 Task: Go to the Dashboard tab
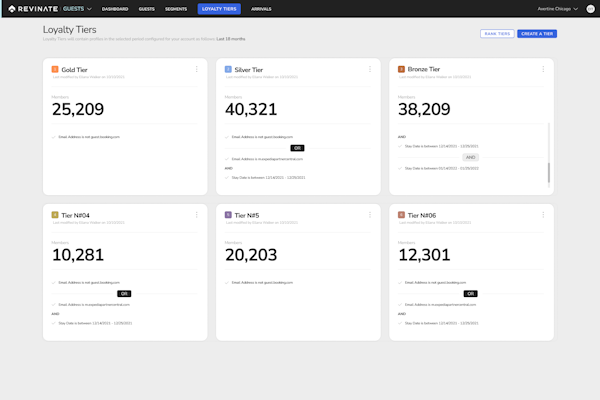tap(114, 8)
